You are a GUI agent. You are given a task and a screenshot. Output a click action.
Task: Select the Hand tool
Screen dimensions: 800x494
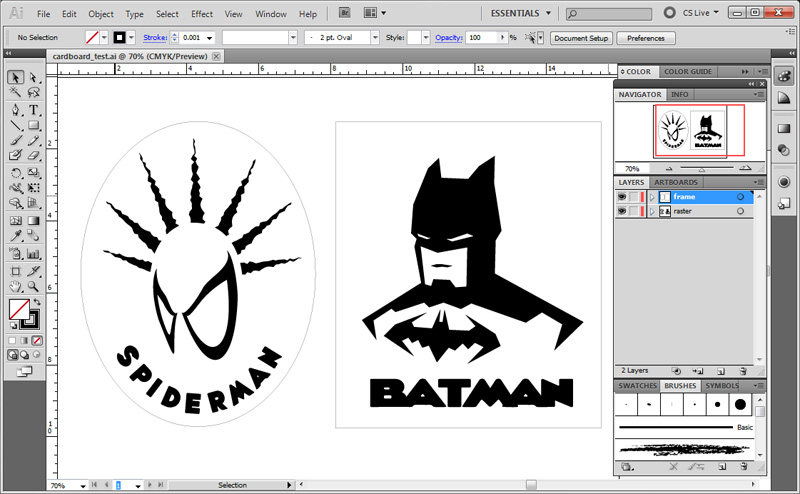15,286
